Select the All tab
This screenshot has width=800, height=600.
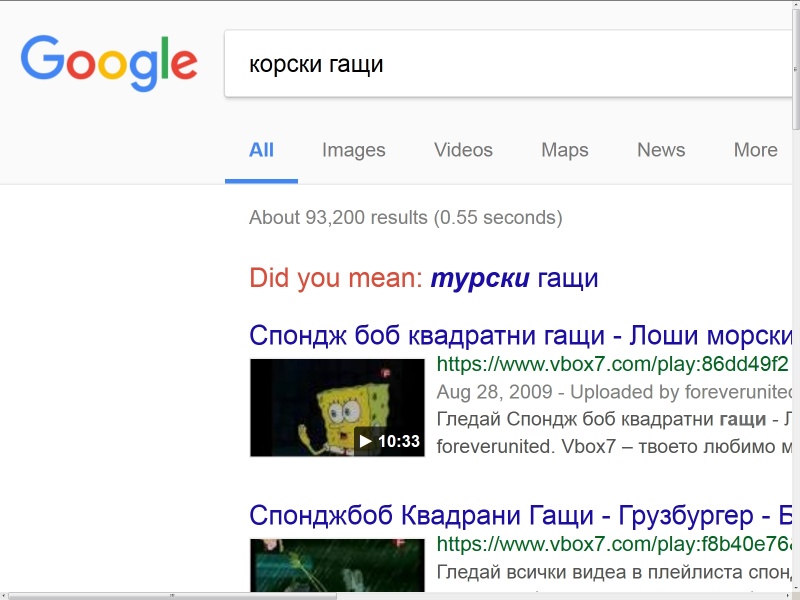click(x=261, y=150)
